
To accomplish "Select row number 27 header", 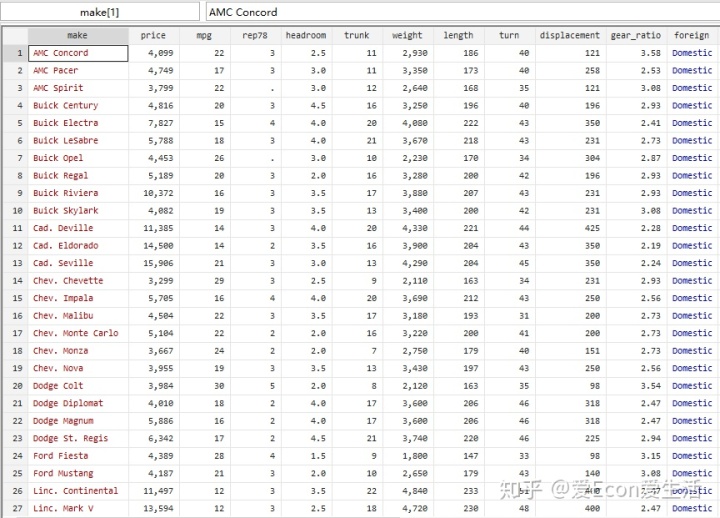I will (16, 508).
